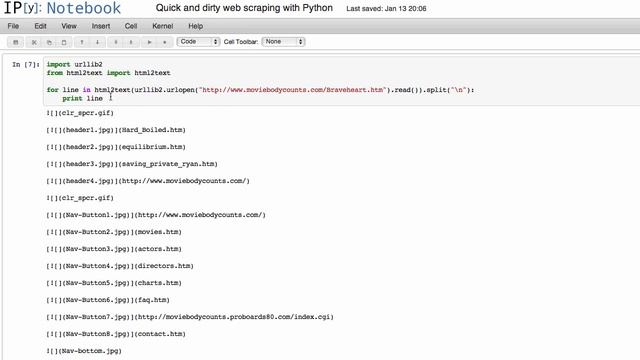
Task: Interrupt the kernel with the stop icon
Action: 164,42
